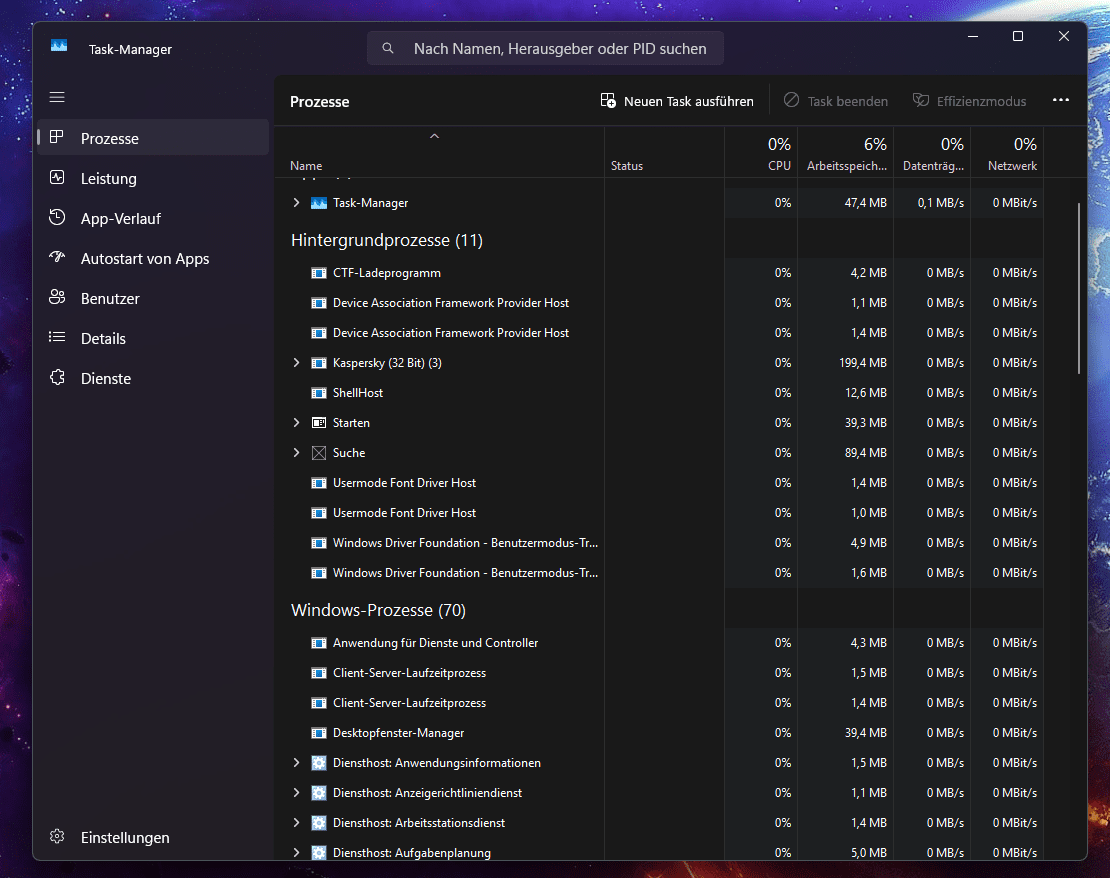The width and height of the screenshot is (1110, 878).
Task: Open the Prozesse page in sidebar
Action: [154, 137]
